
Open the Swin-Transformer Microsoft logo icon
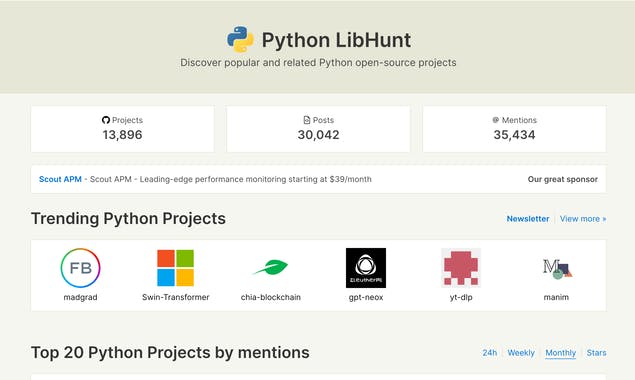click(x=175, y=268)
